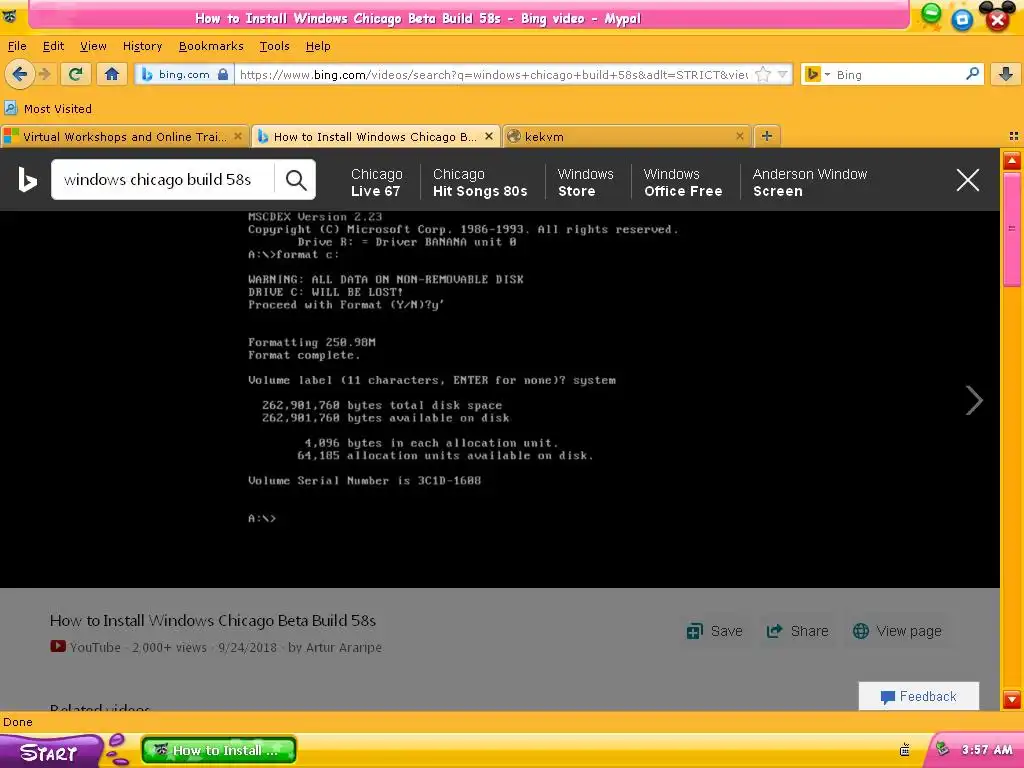Image resolution: width=1024 pixels, height=768 pixels.
Task: Open the History menu
Action: point(142,46)
